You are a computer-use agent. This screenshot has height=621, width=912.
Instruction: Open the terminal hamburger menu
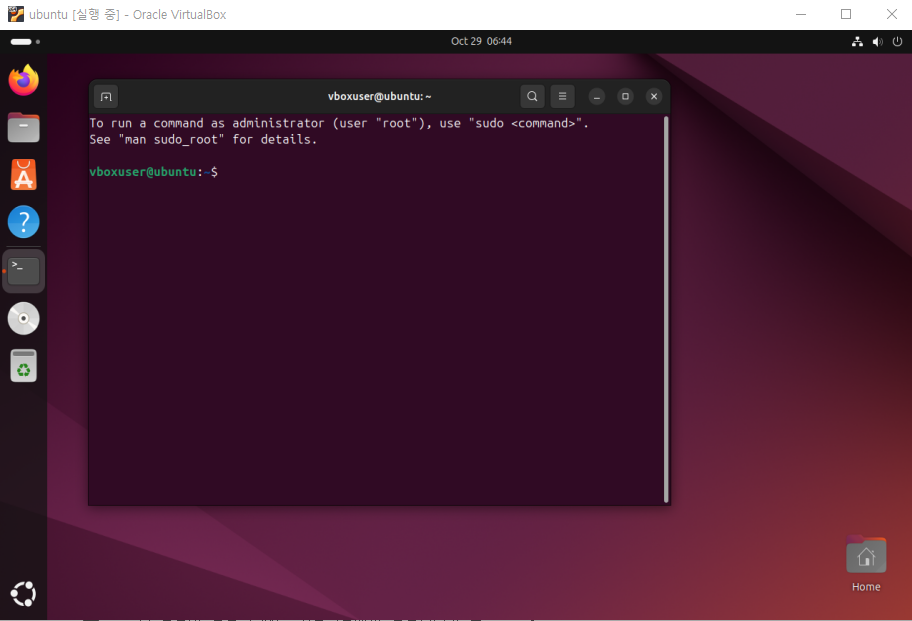[x=562, y=97]
